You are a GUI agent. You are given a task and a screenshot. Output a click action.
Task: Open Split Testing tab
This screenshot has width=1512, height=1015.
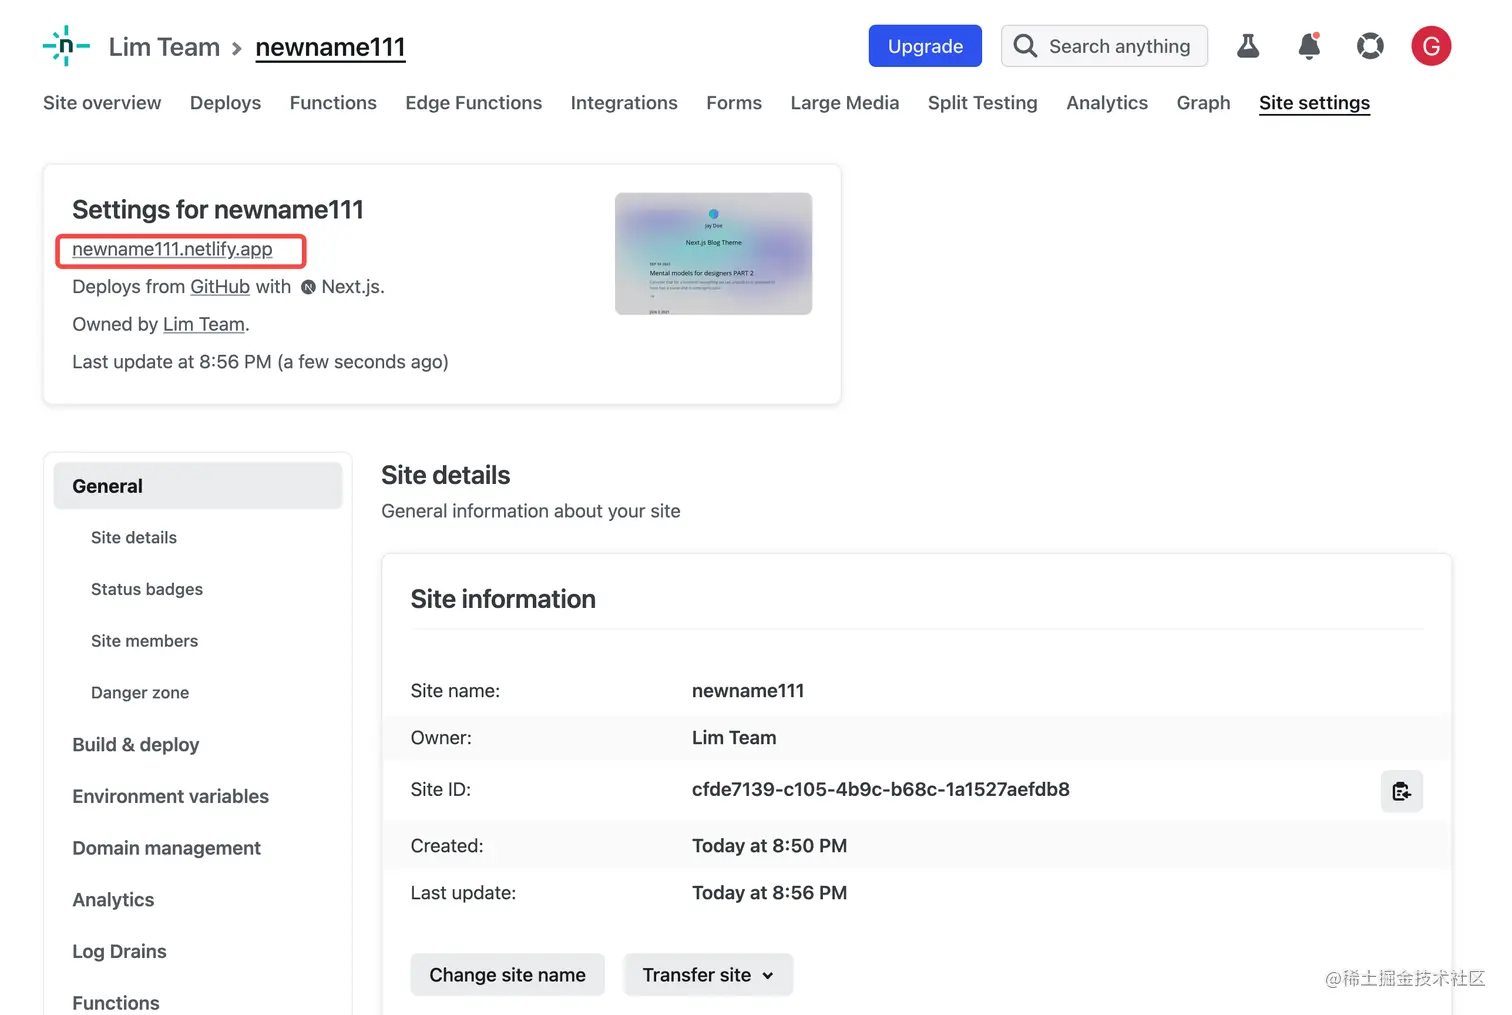point(983,103)
